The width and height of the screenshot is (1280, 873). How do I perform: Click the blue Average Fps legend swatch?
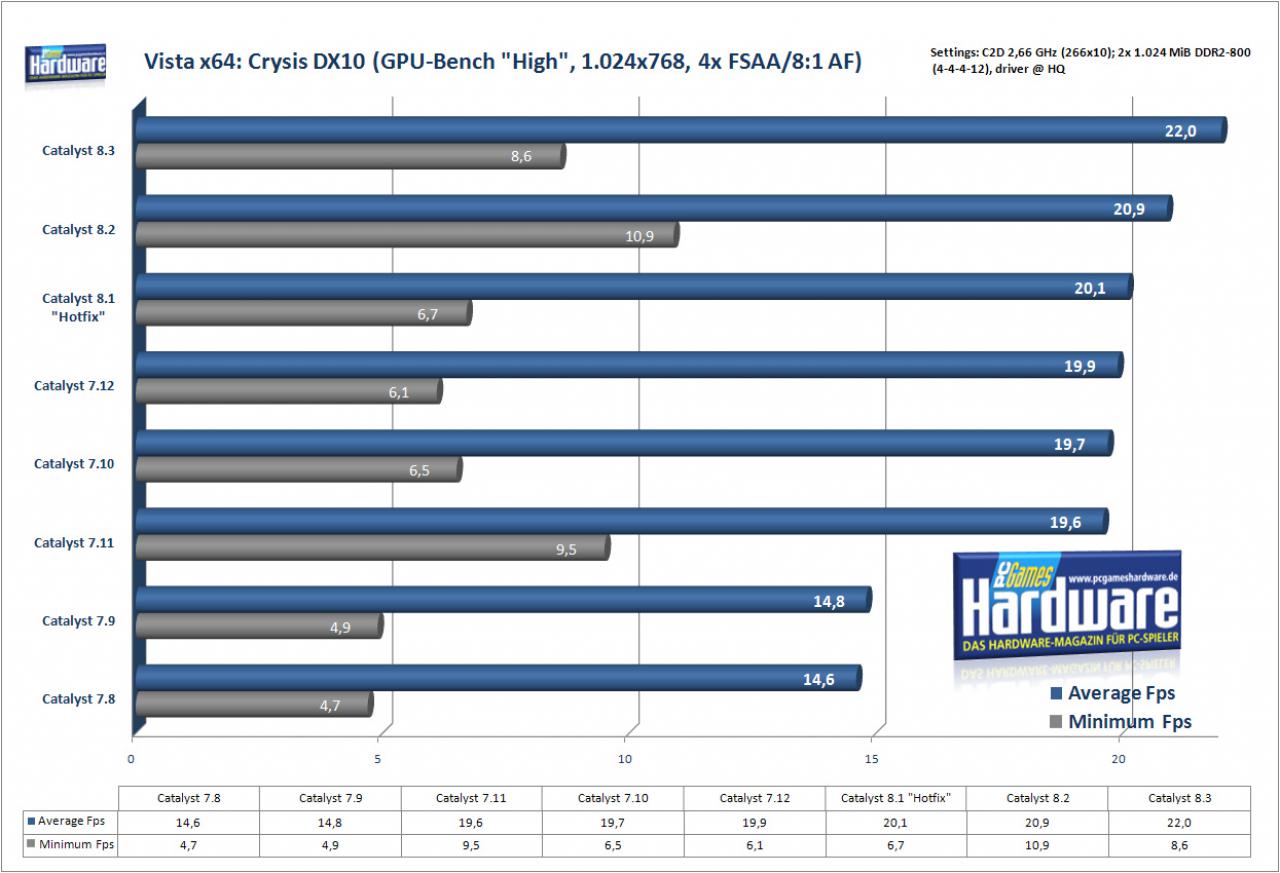pyautogui.click(x=1056, y=693)
